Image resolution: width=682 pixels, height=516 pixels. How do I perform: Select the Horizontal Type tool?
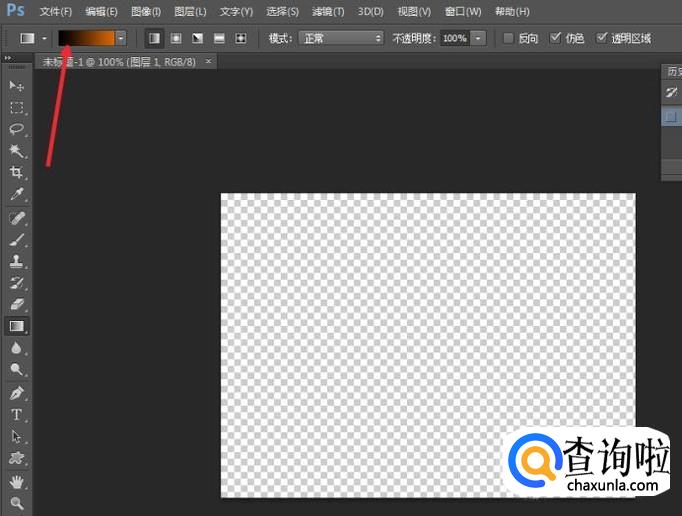point(17,414)
